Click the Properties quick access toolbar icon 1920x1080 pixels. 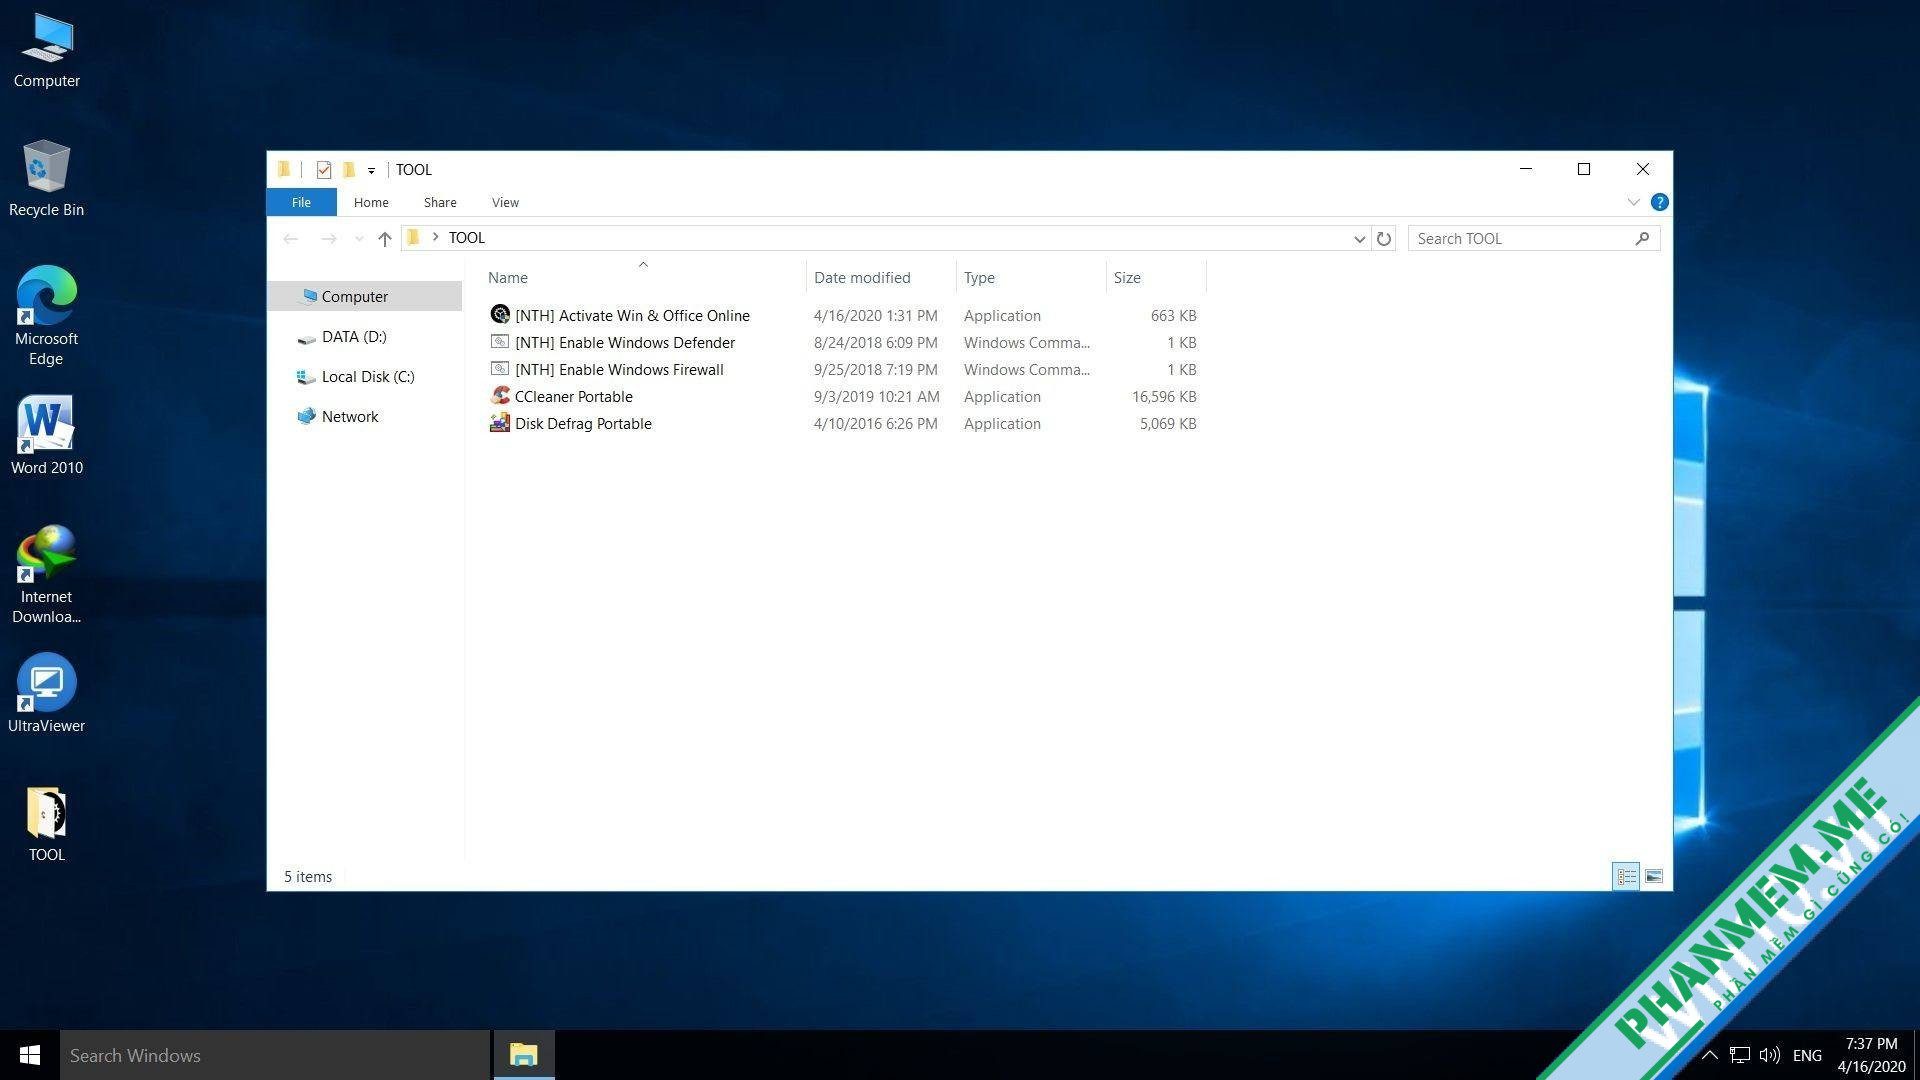[x=323, y=170]
